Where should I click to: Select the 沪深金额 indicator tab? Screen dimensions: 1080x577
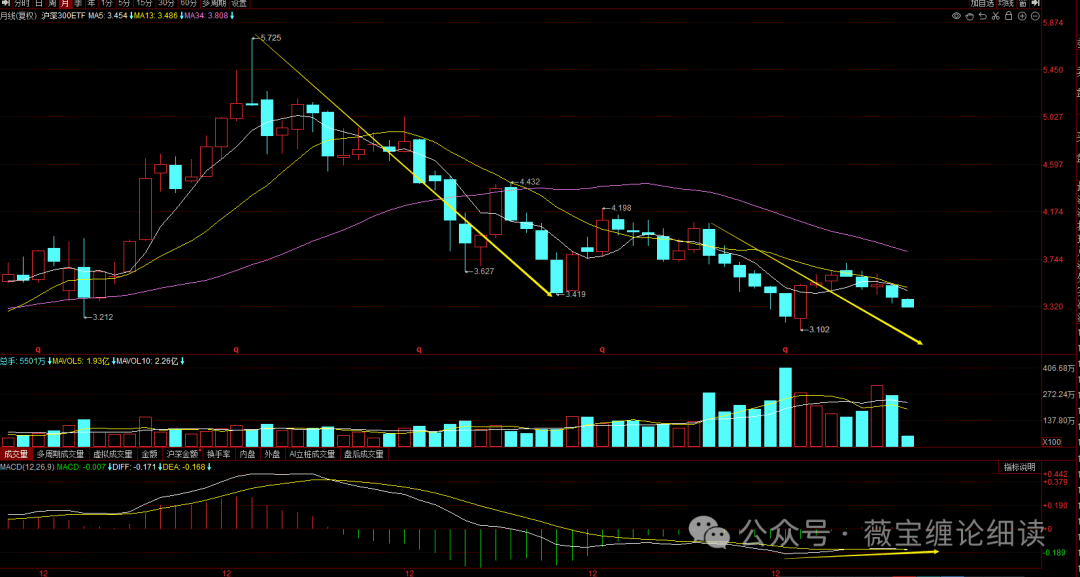pyautogui.click(x=183, y=454)
